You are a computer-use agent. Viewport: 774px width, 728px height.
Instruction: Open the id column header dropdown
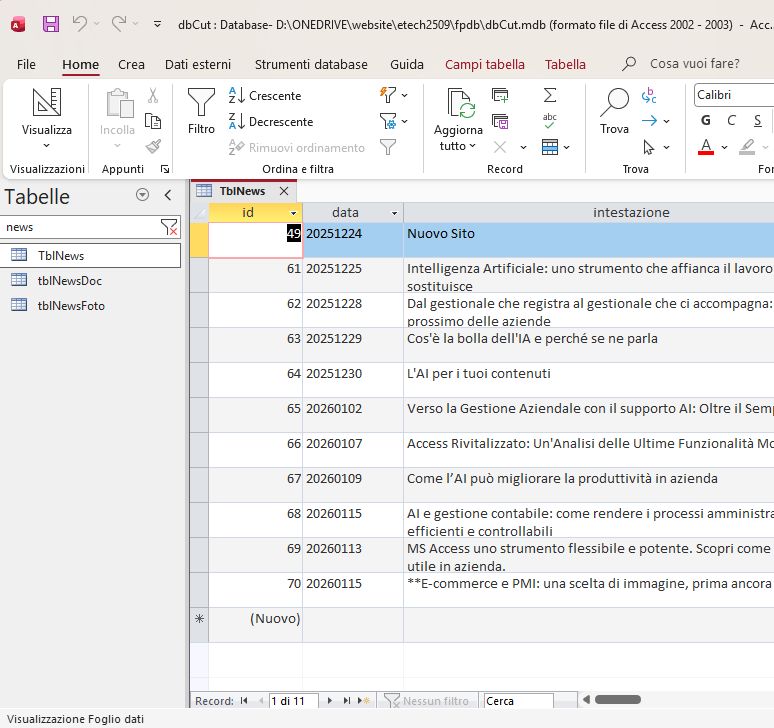click(x=293, y=213)
